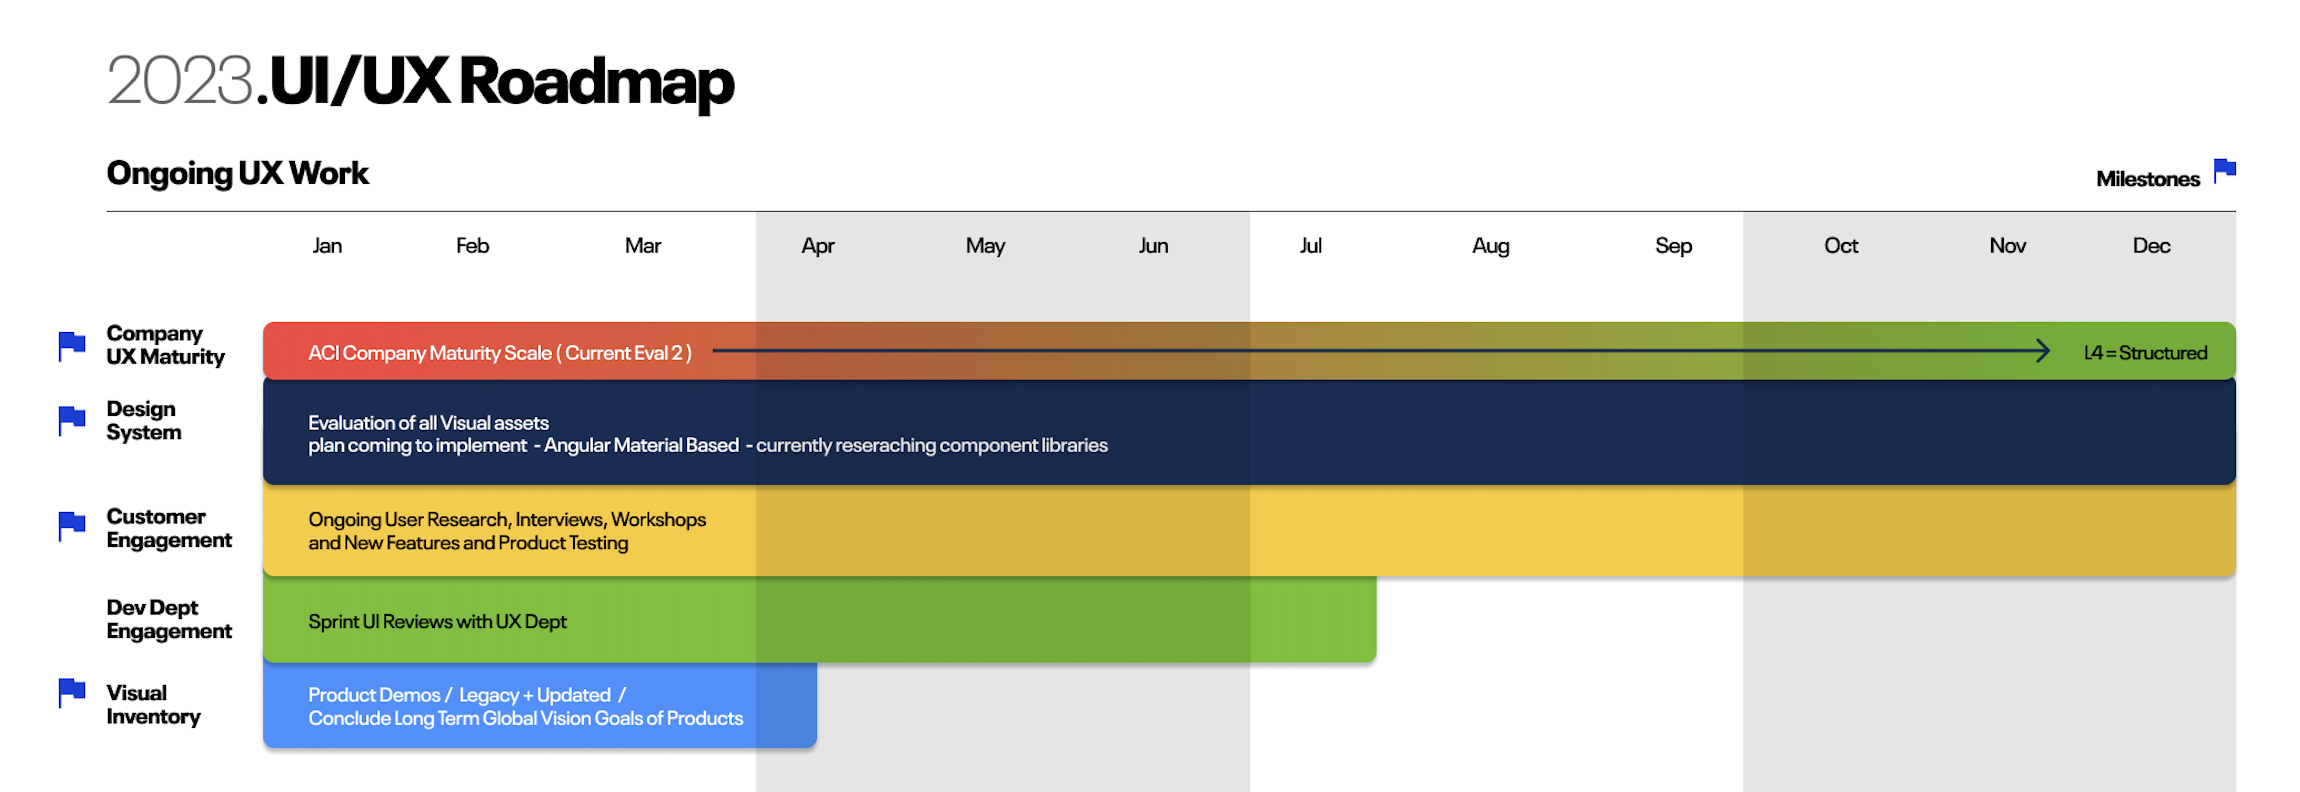Select the blue Product Demos bar
Screen dimensions: 2300x792
point(540,705)
